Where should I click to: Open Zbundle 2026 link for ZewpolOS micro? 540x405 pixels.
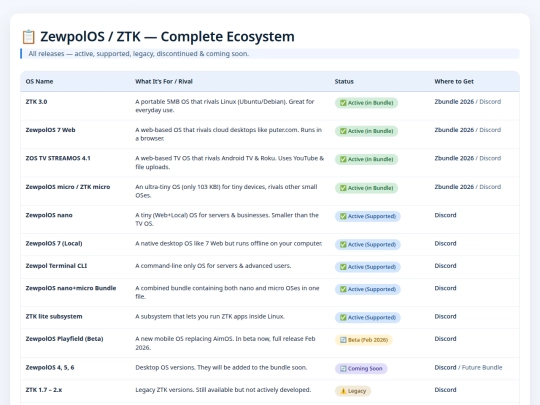(x=454, y=187)
